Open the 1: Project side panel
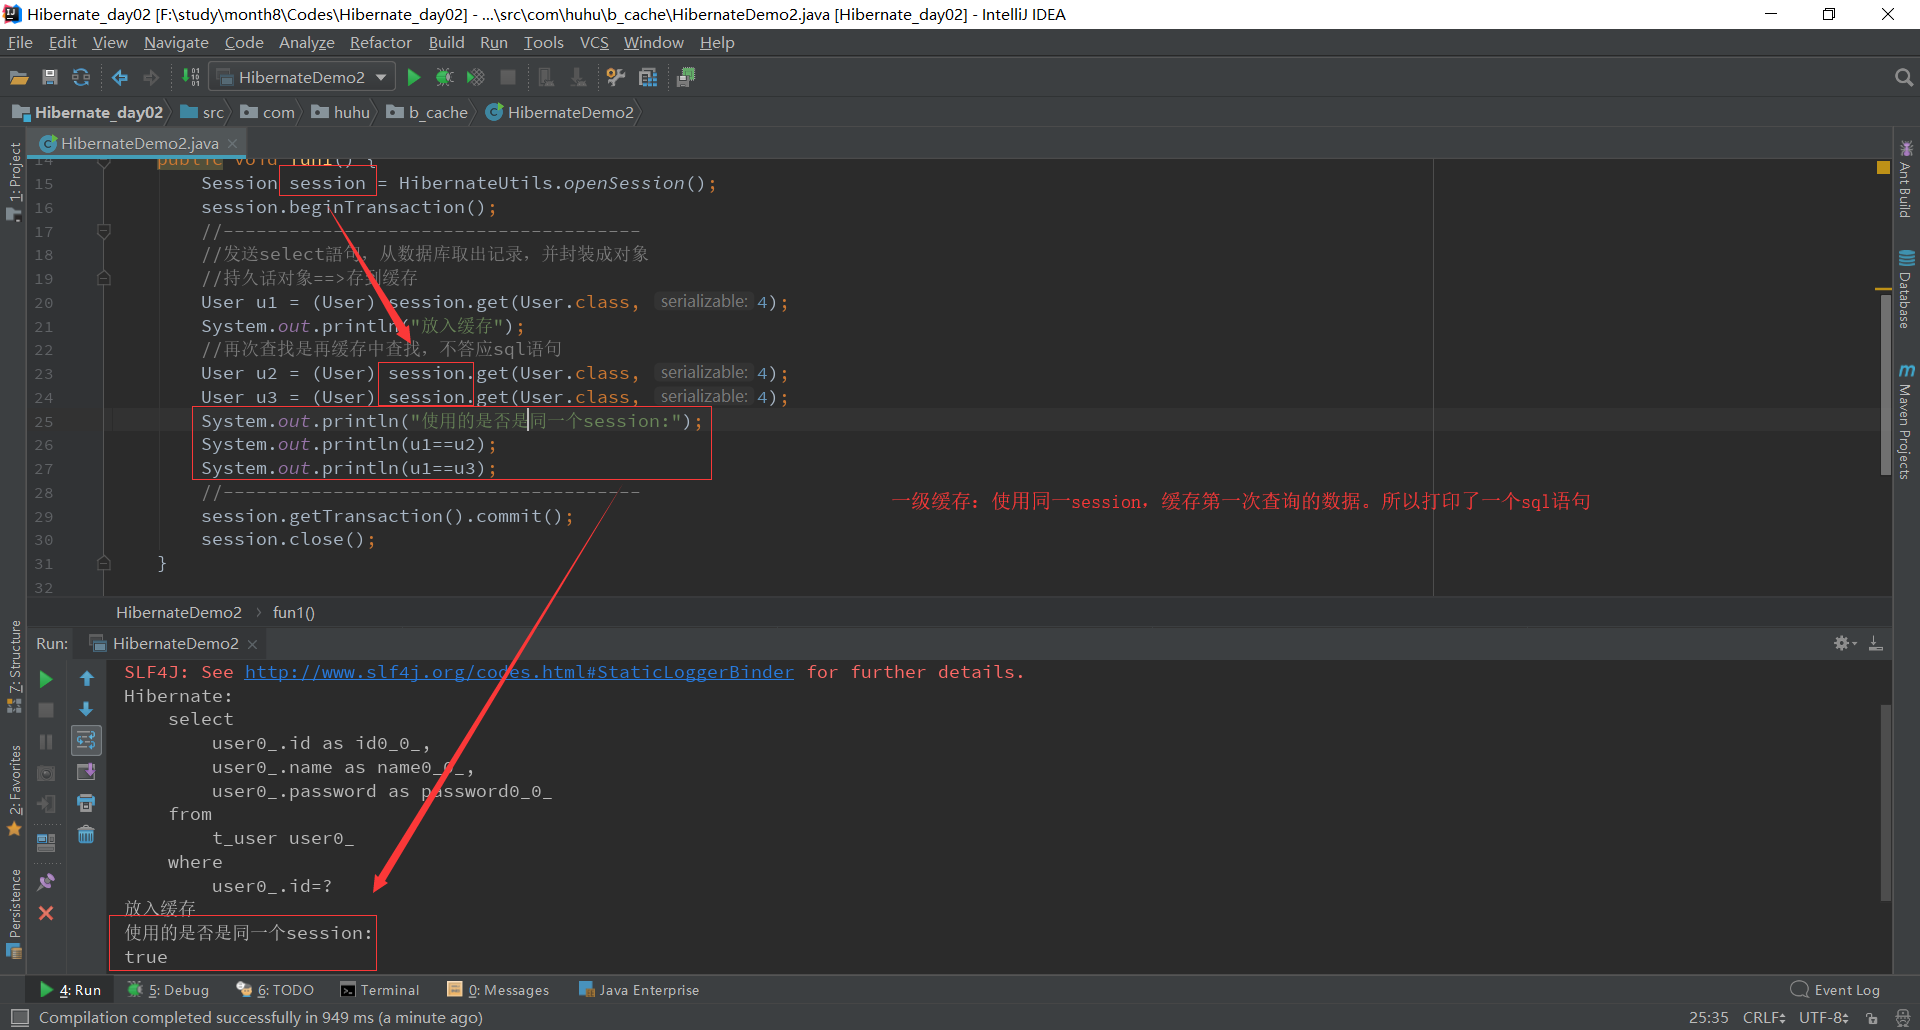 point(14,181)
